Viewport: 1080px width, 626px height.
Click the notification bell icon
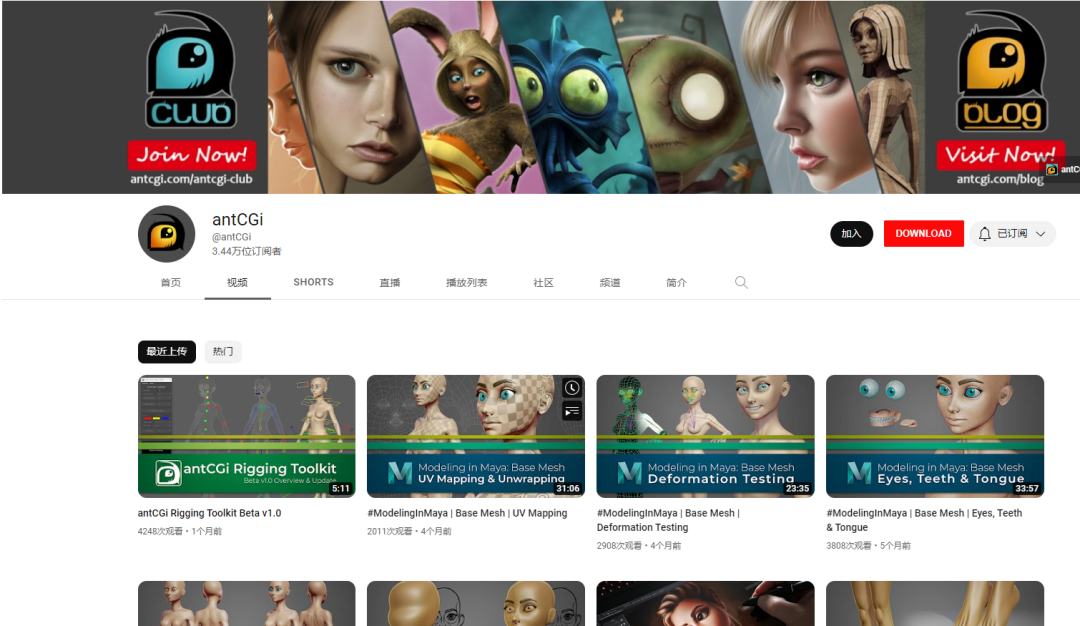point(985,233)
